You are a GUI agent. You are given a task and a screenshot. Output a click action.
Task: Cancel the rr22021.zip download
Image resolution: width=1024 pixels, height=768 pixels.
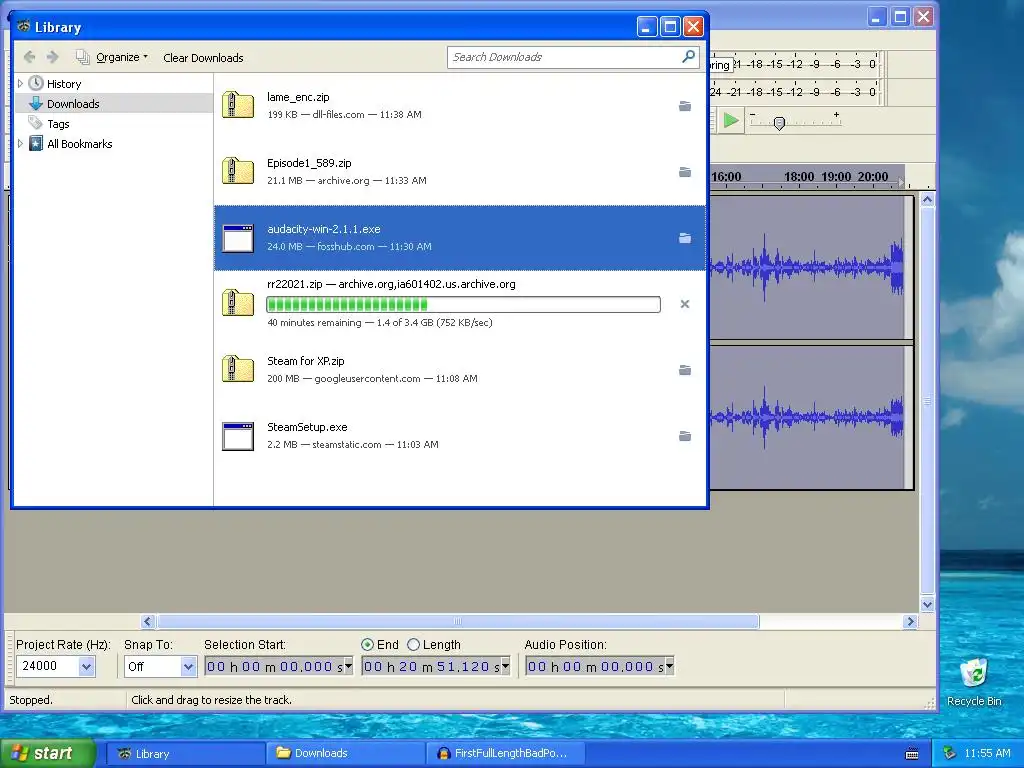[x=684, y=304]
